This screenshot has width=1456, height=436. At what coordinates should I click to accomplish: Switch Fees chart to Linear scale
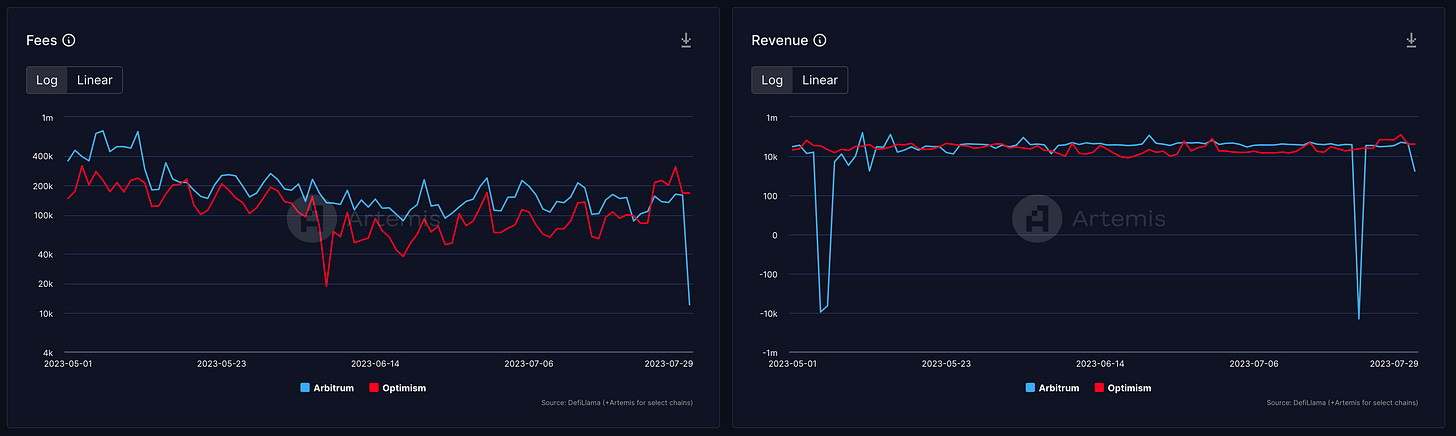point(95,80)
